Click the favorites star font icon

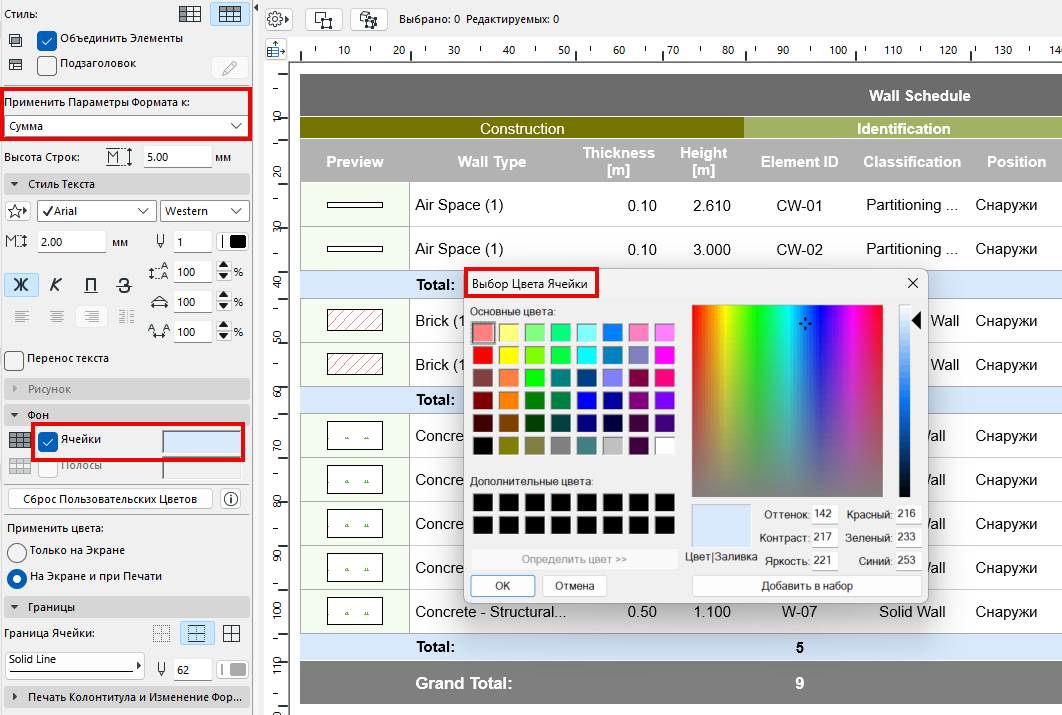coord(18,211)
